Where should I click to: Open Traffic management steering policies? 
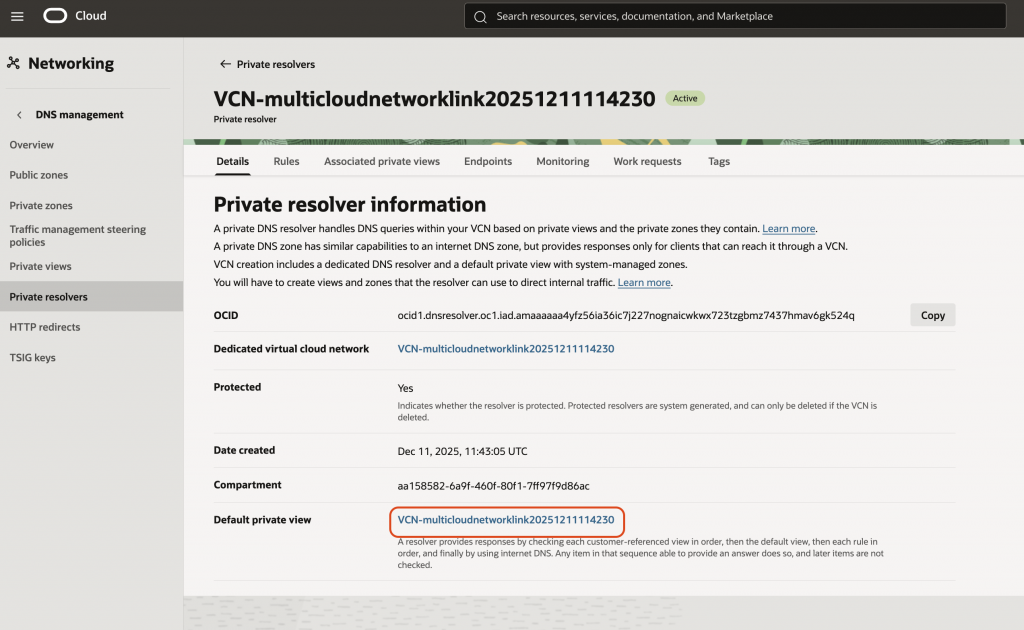[x=77, y=236]
